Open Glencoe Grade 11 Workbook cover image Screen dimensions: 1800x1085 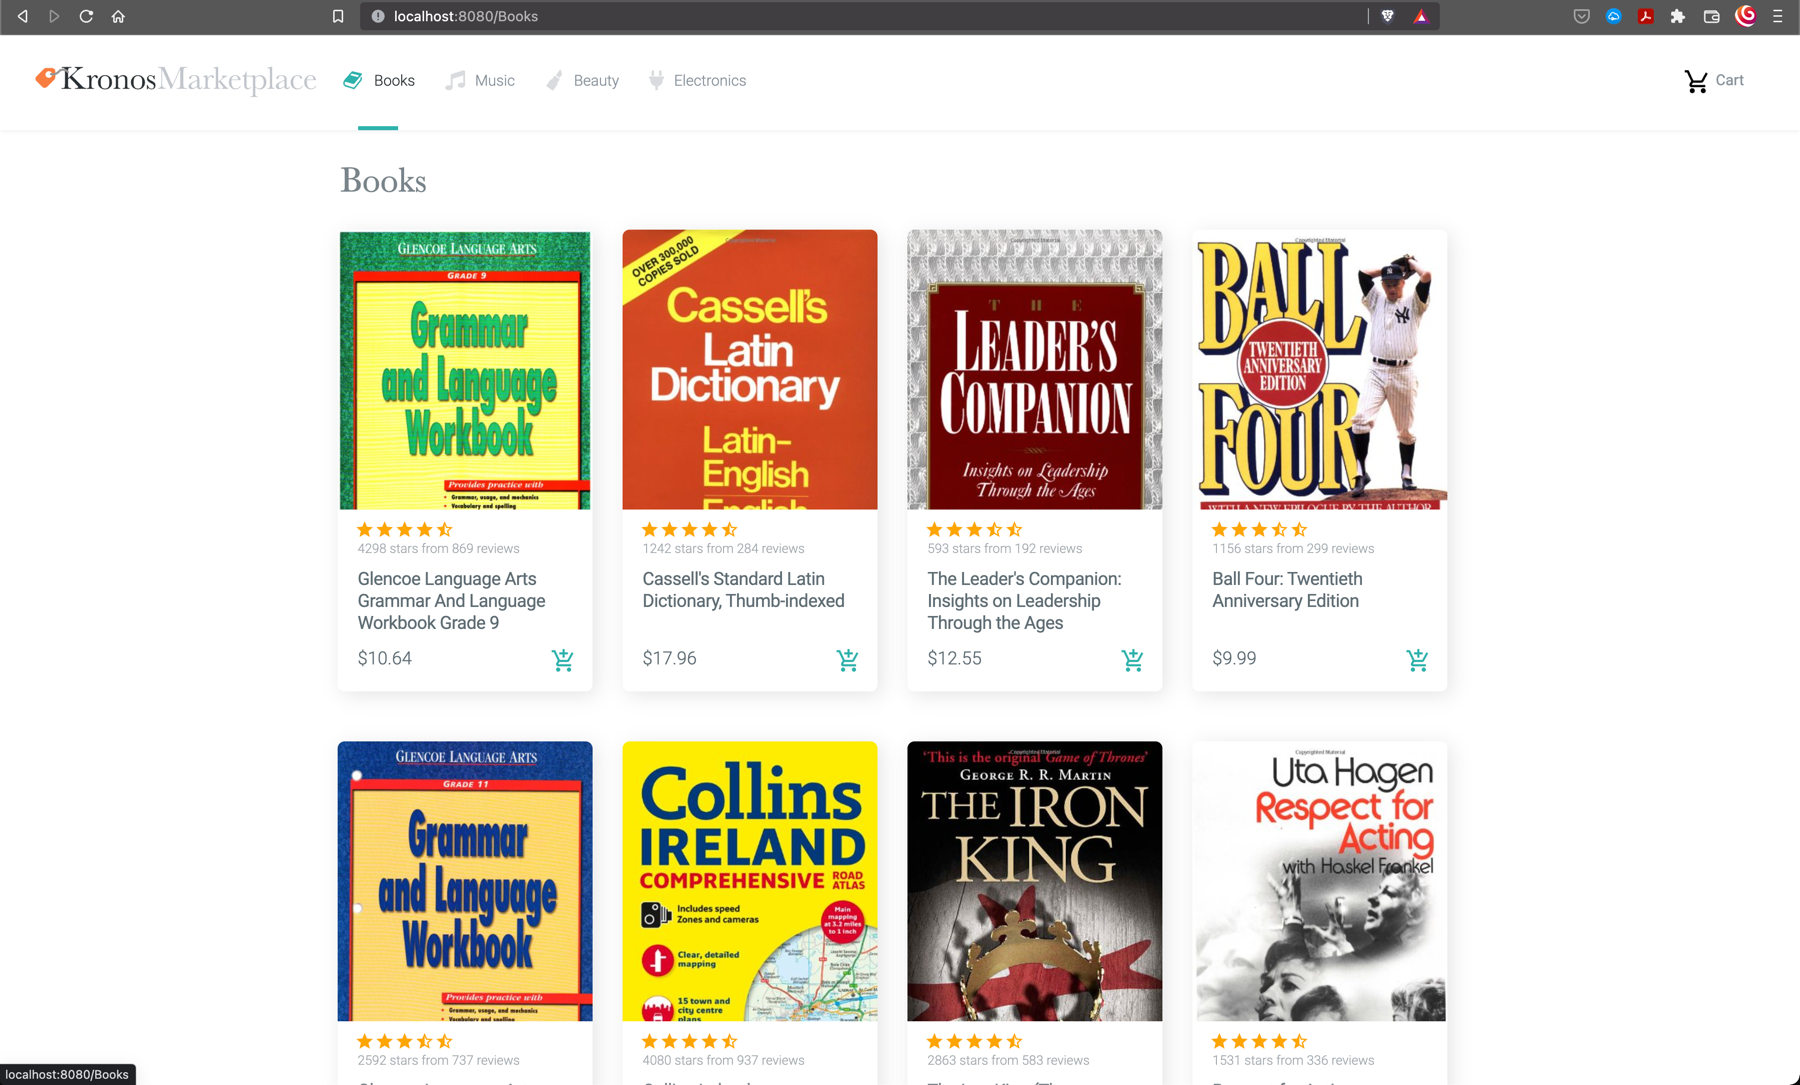click(x=465, y=881)
